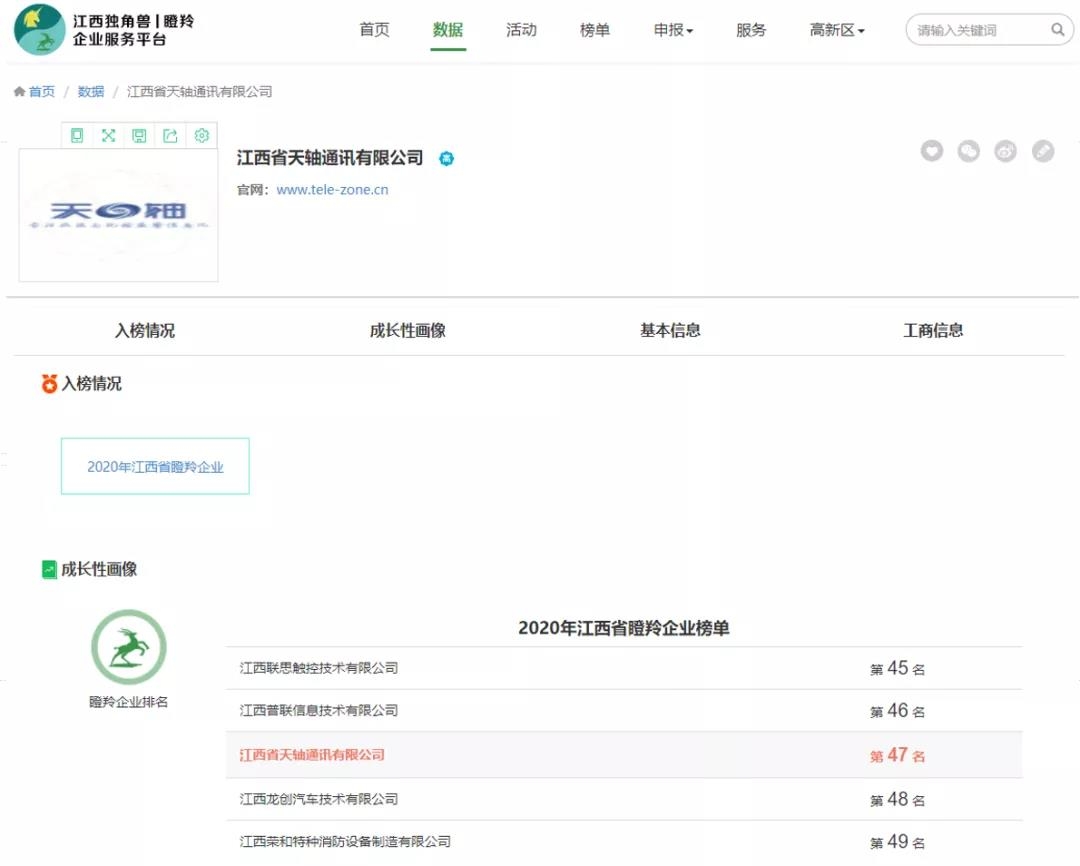Open the www.tele-zone.cn website link
1080x866 pixels.
[332, 189]
